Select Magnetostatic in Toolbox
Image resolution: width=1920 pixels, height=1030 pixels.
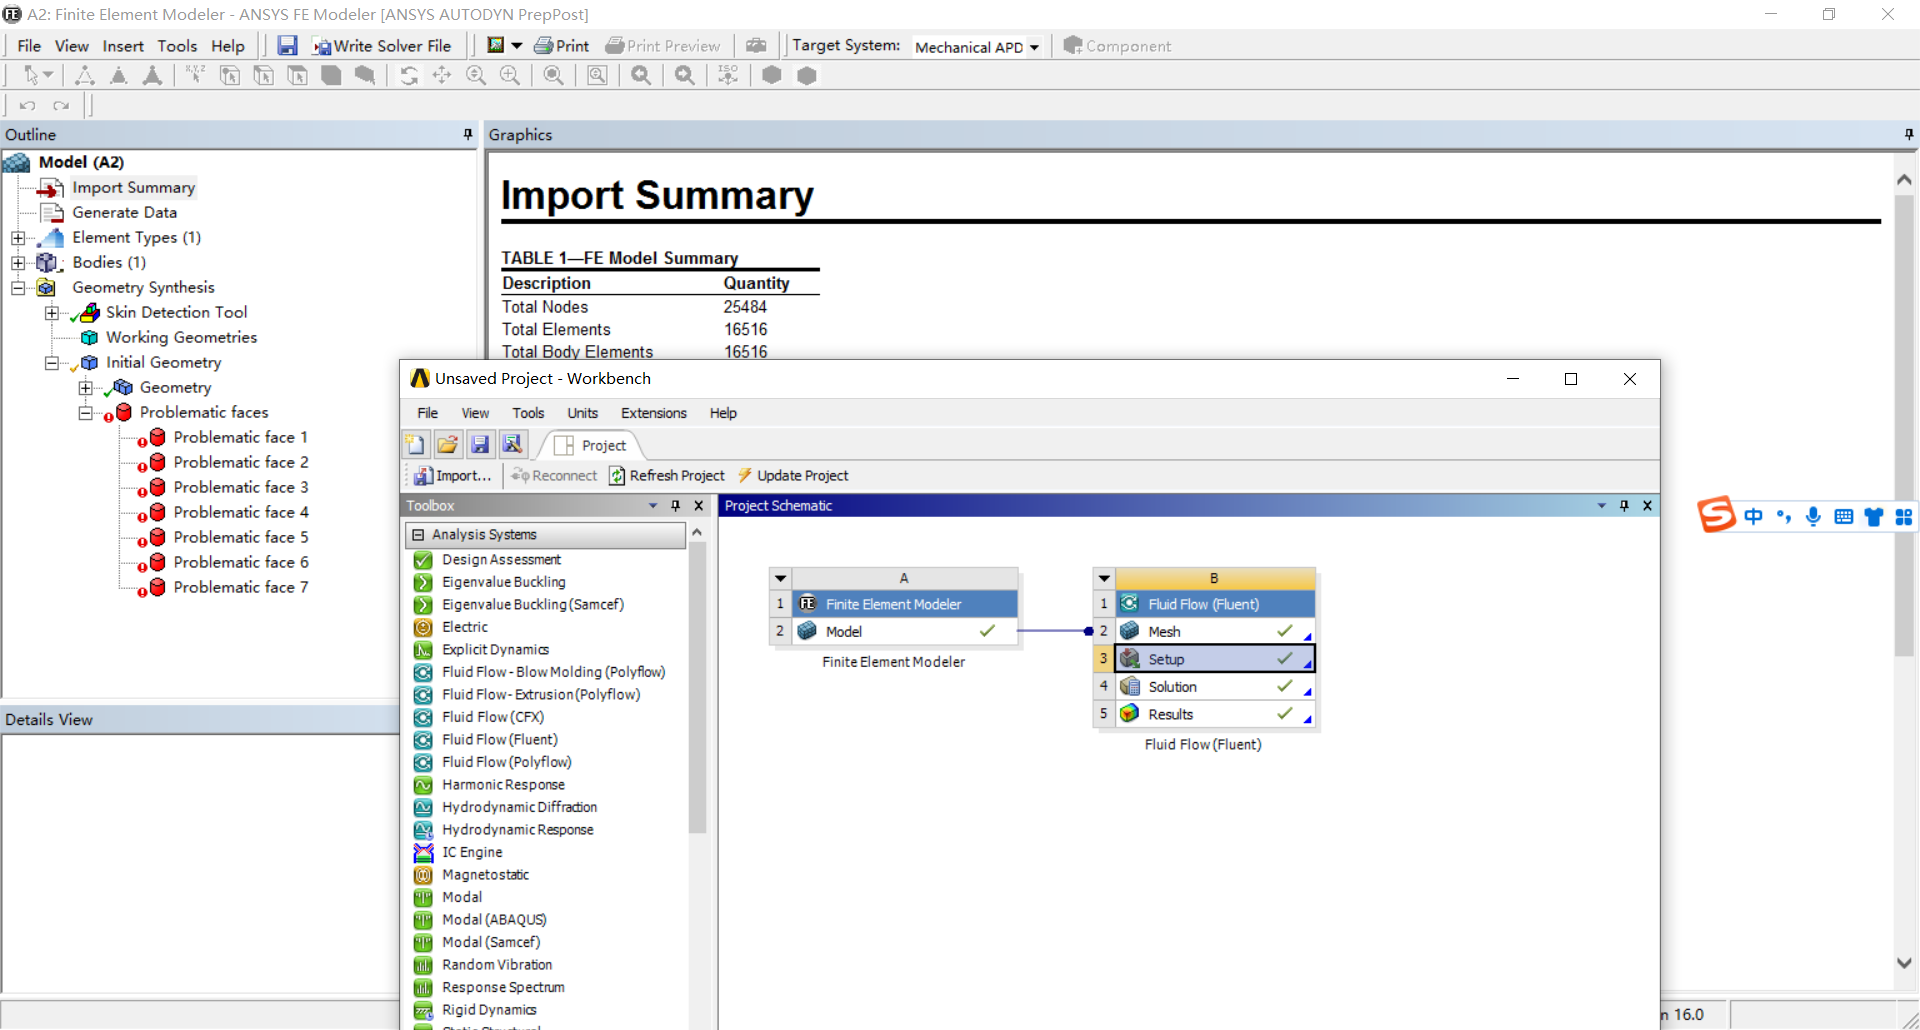click(485, 875)
